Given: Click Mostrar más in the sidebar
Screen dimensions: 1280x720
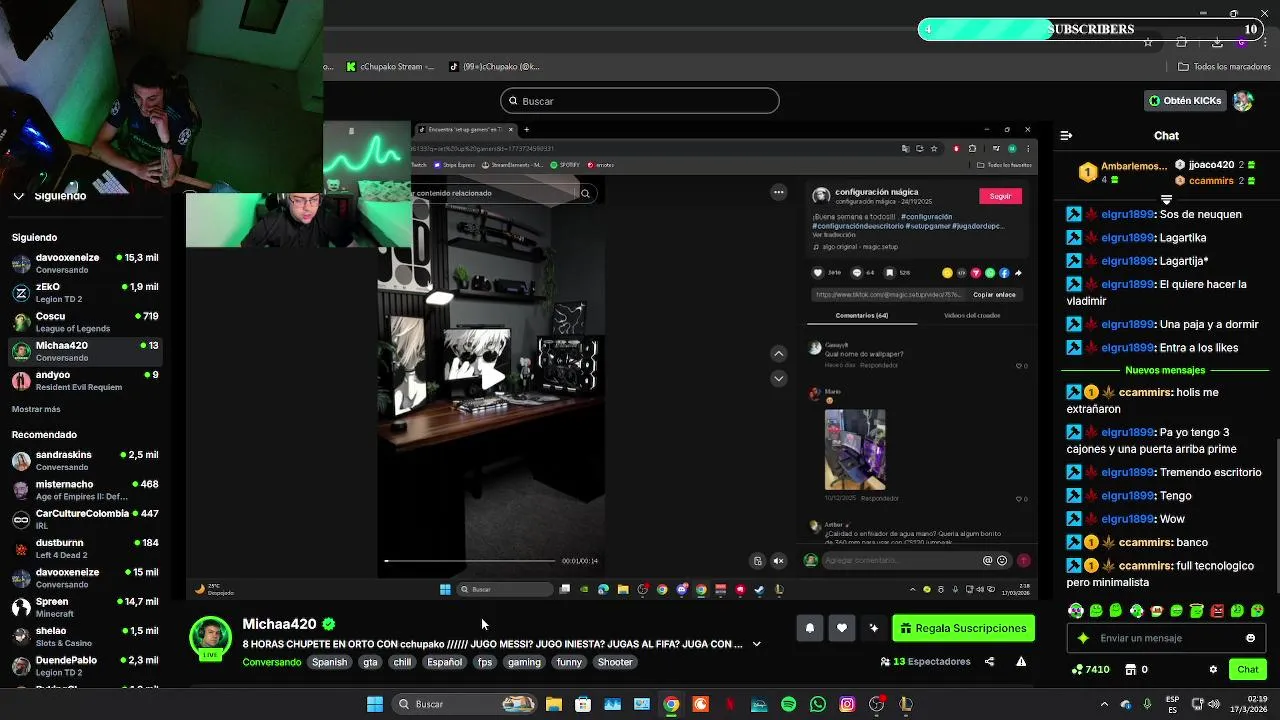Looking at the screenshot, I should click(x=36, y=409).
